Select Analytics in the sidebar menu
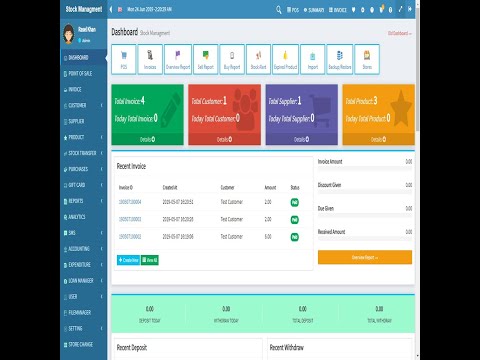This screenshot has width=480, height=360. 83,217
